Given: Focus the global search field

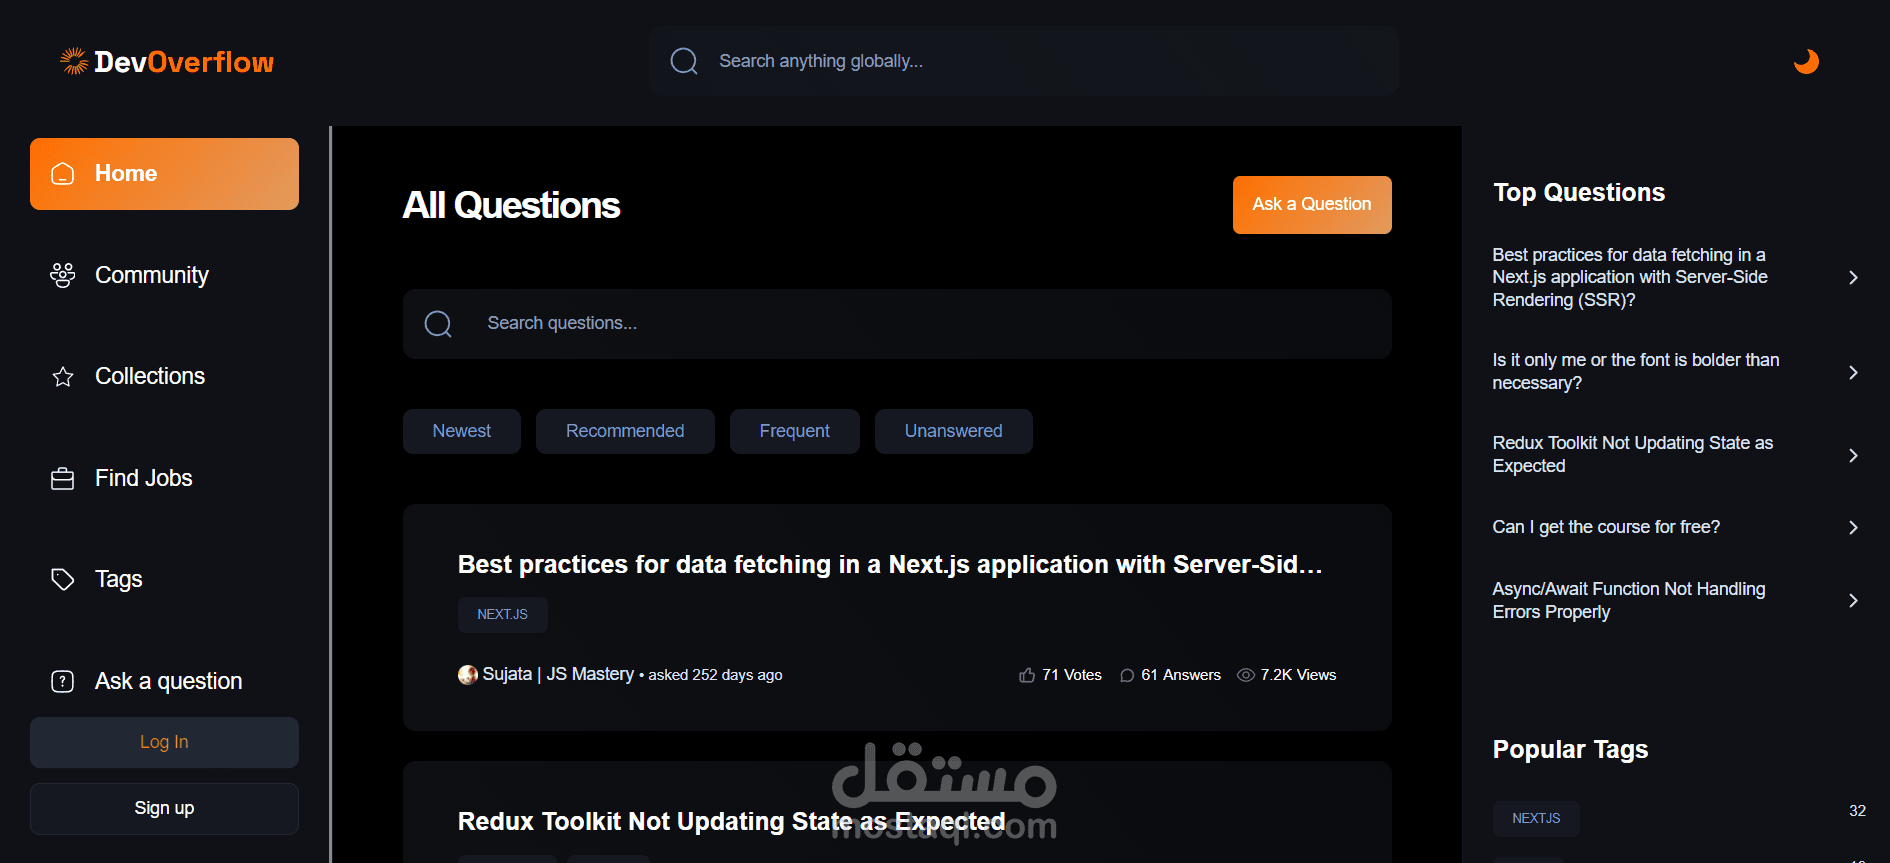Looking at the screenshot, I should tap(1024, 61).
